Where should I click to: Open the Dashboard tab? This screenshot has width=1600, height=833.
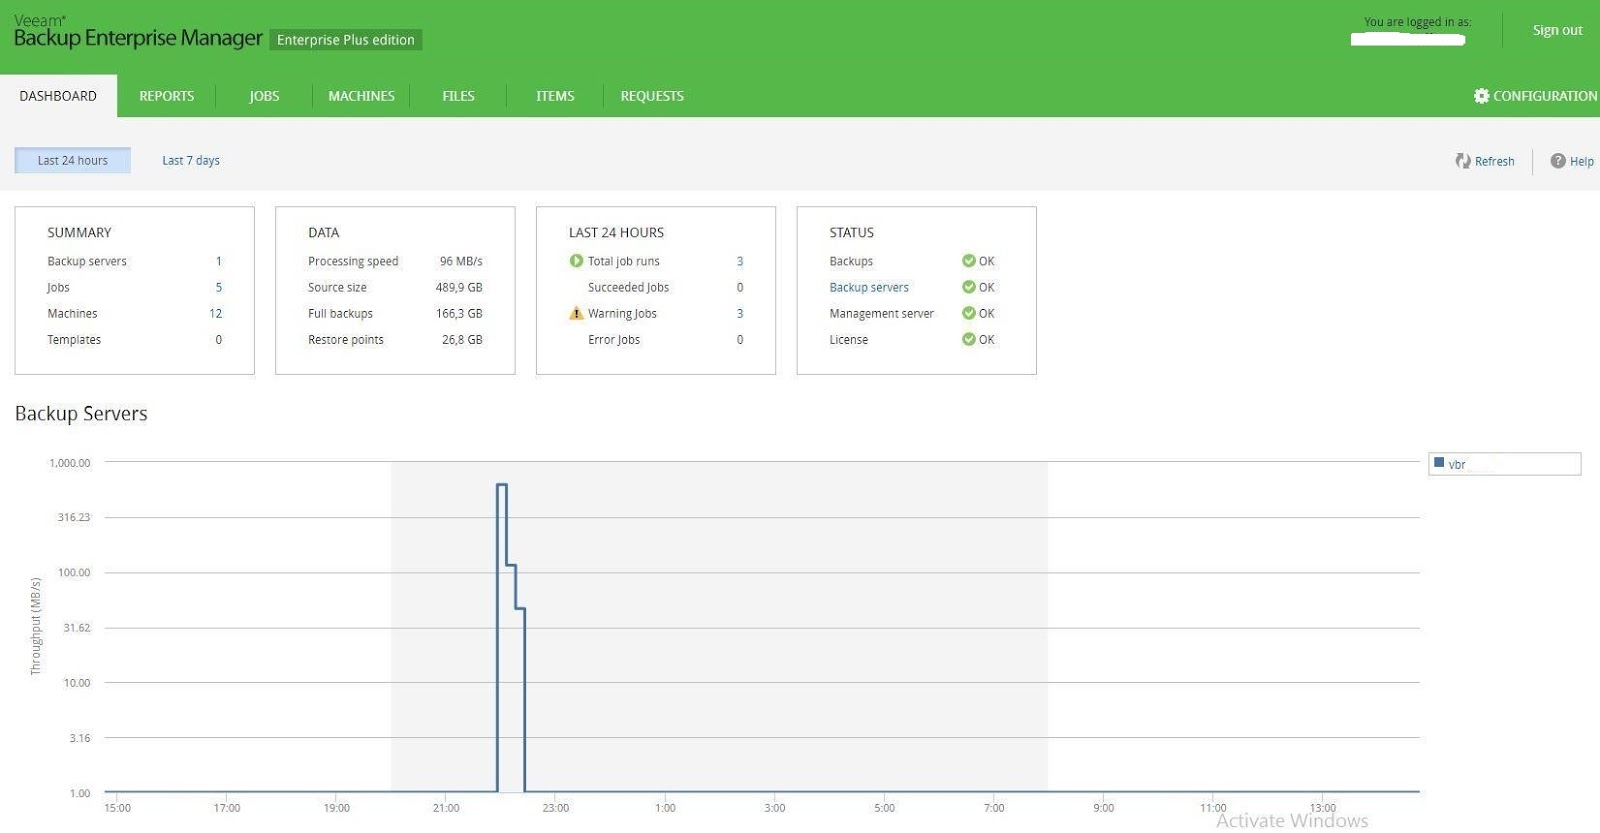58,96
